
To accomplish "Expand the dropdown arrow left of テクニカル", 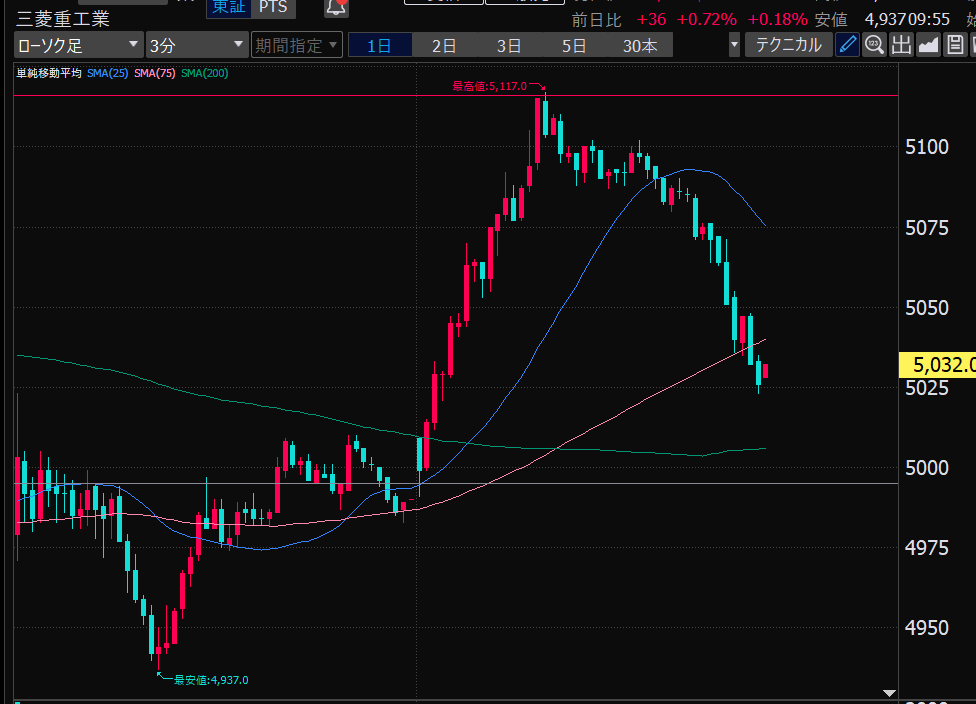I will point(735,45).
